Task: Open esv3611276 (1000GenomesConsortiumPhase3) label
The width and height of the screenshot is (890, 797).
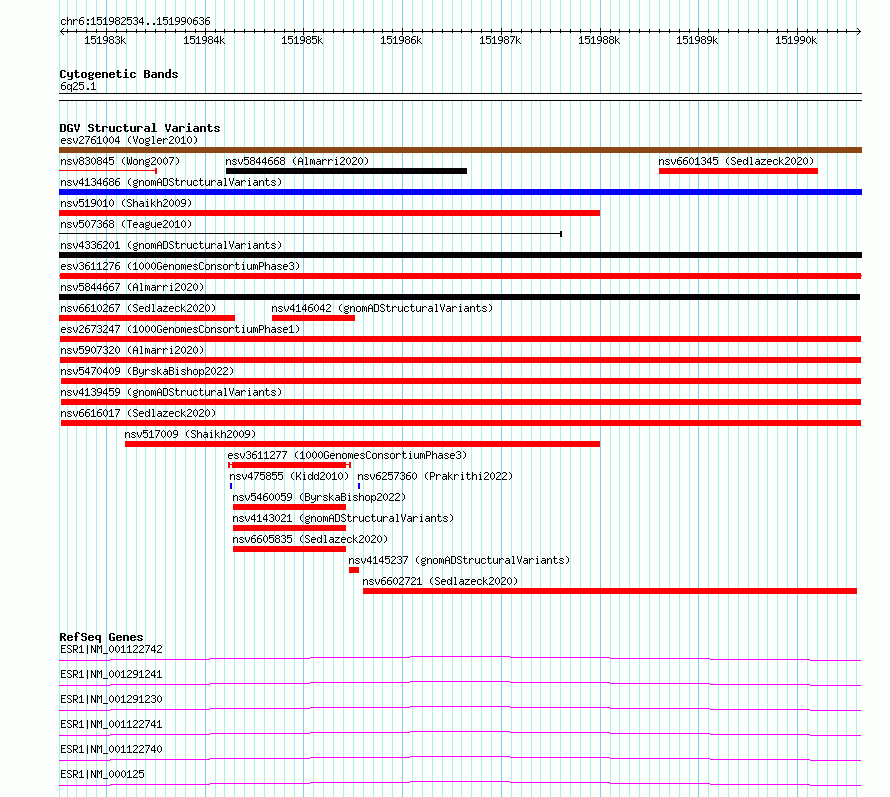Action: click(x=180, y=266)
